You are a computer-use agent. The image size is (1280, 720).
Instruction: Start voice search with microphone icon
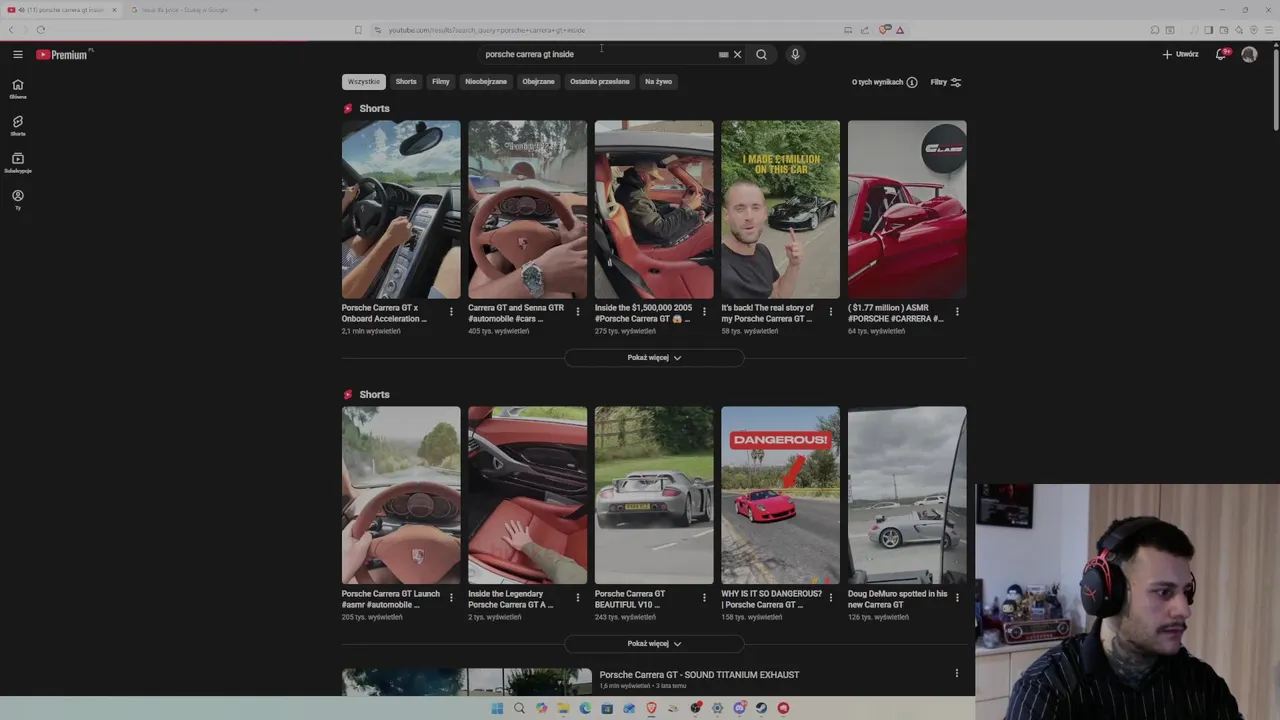[x=795, y=55]
